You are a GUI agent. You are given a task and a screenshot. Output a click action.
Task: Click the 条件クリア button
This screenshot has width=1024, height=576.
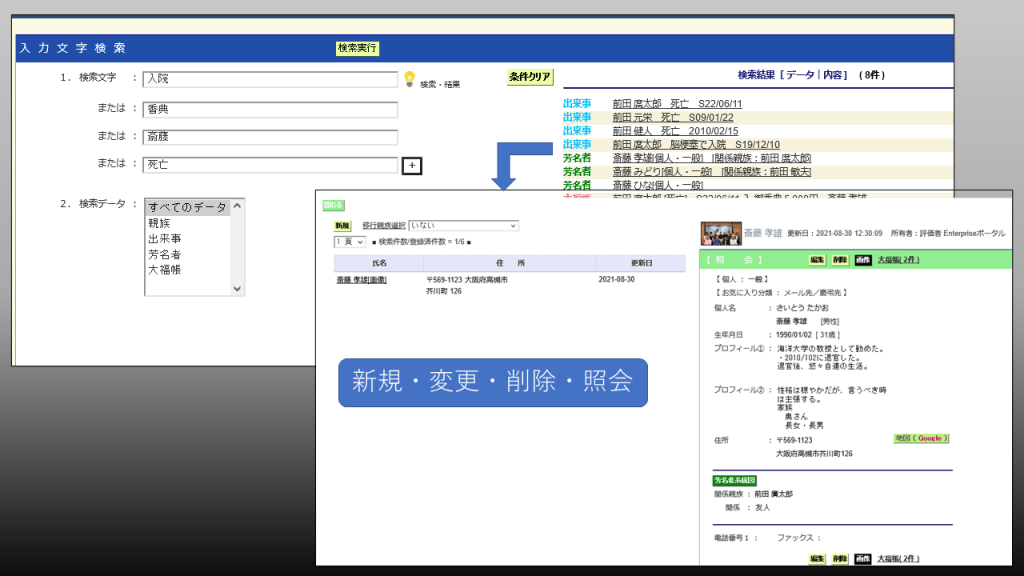pyautogui.click(x=530, y=77)
